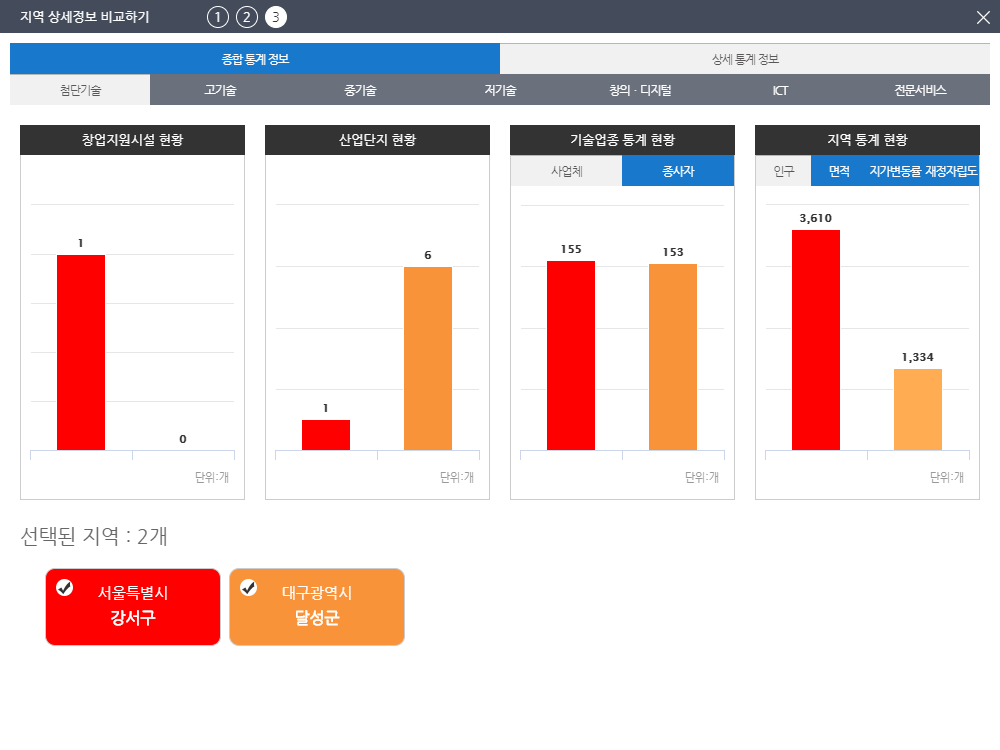
Task: Click the red 3,610 bar in regional chart
Action: tap(816, 340)
